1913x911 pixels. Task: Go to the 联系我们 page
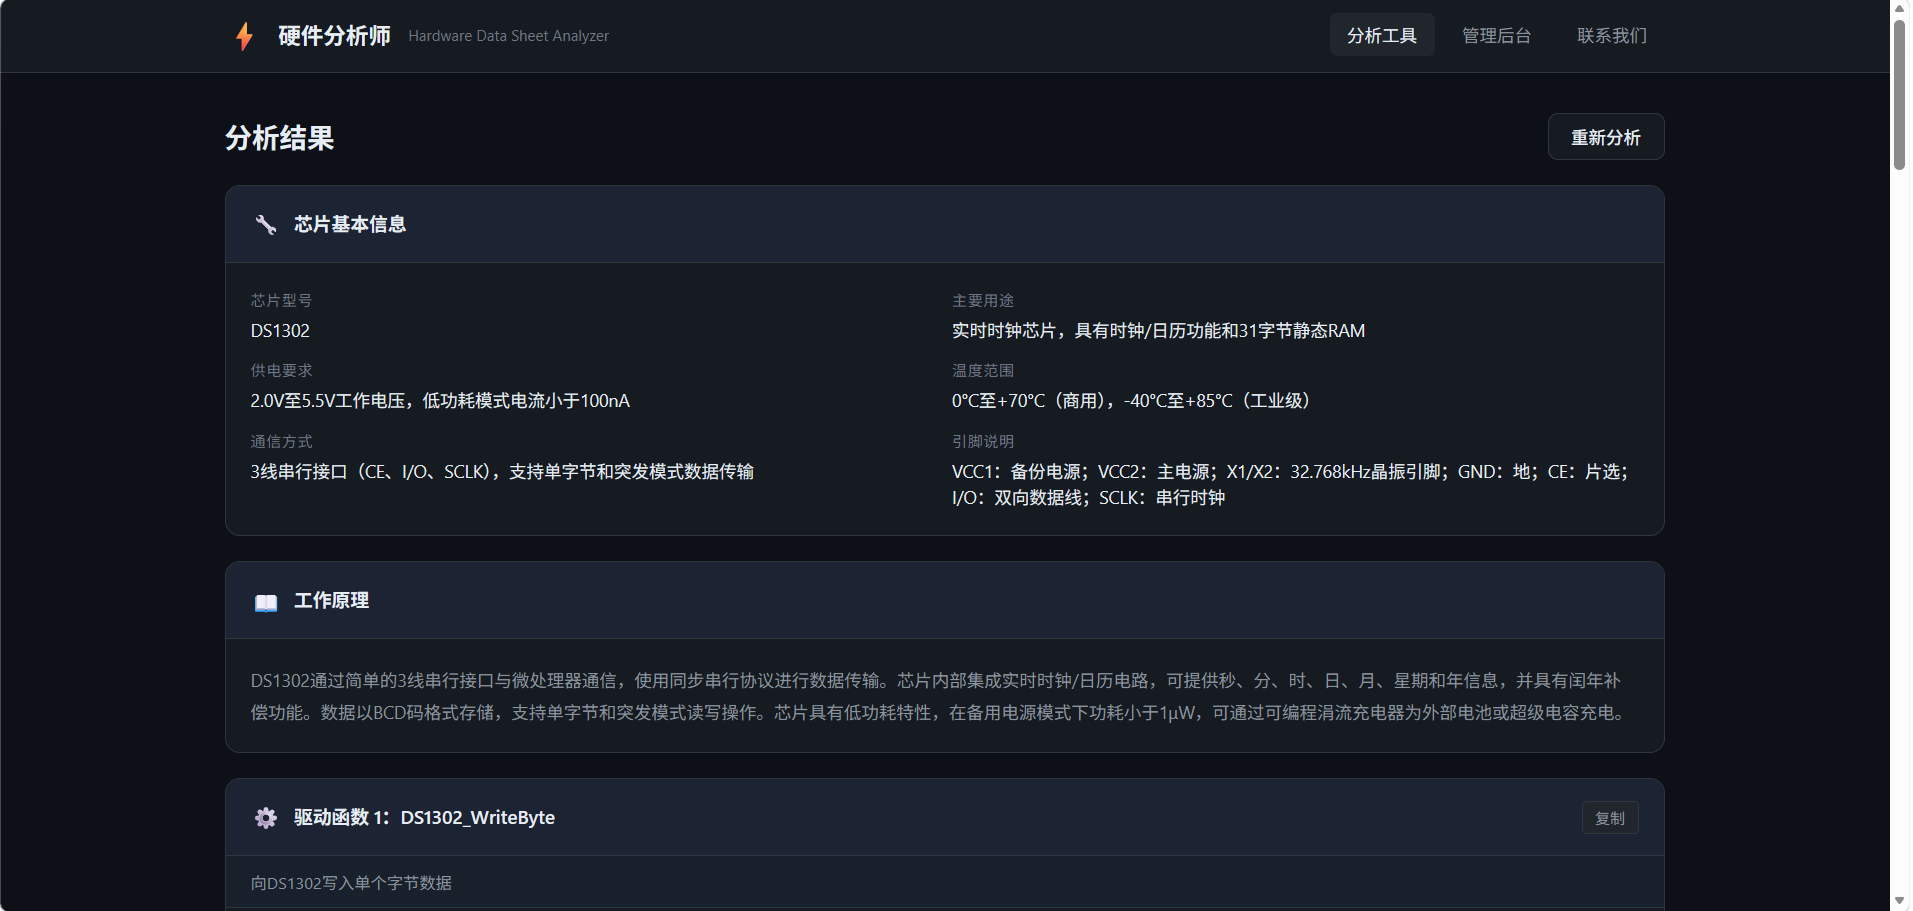pos(1611,35)
